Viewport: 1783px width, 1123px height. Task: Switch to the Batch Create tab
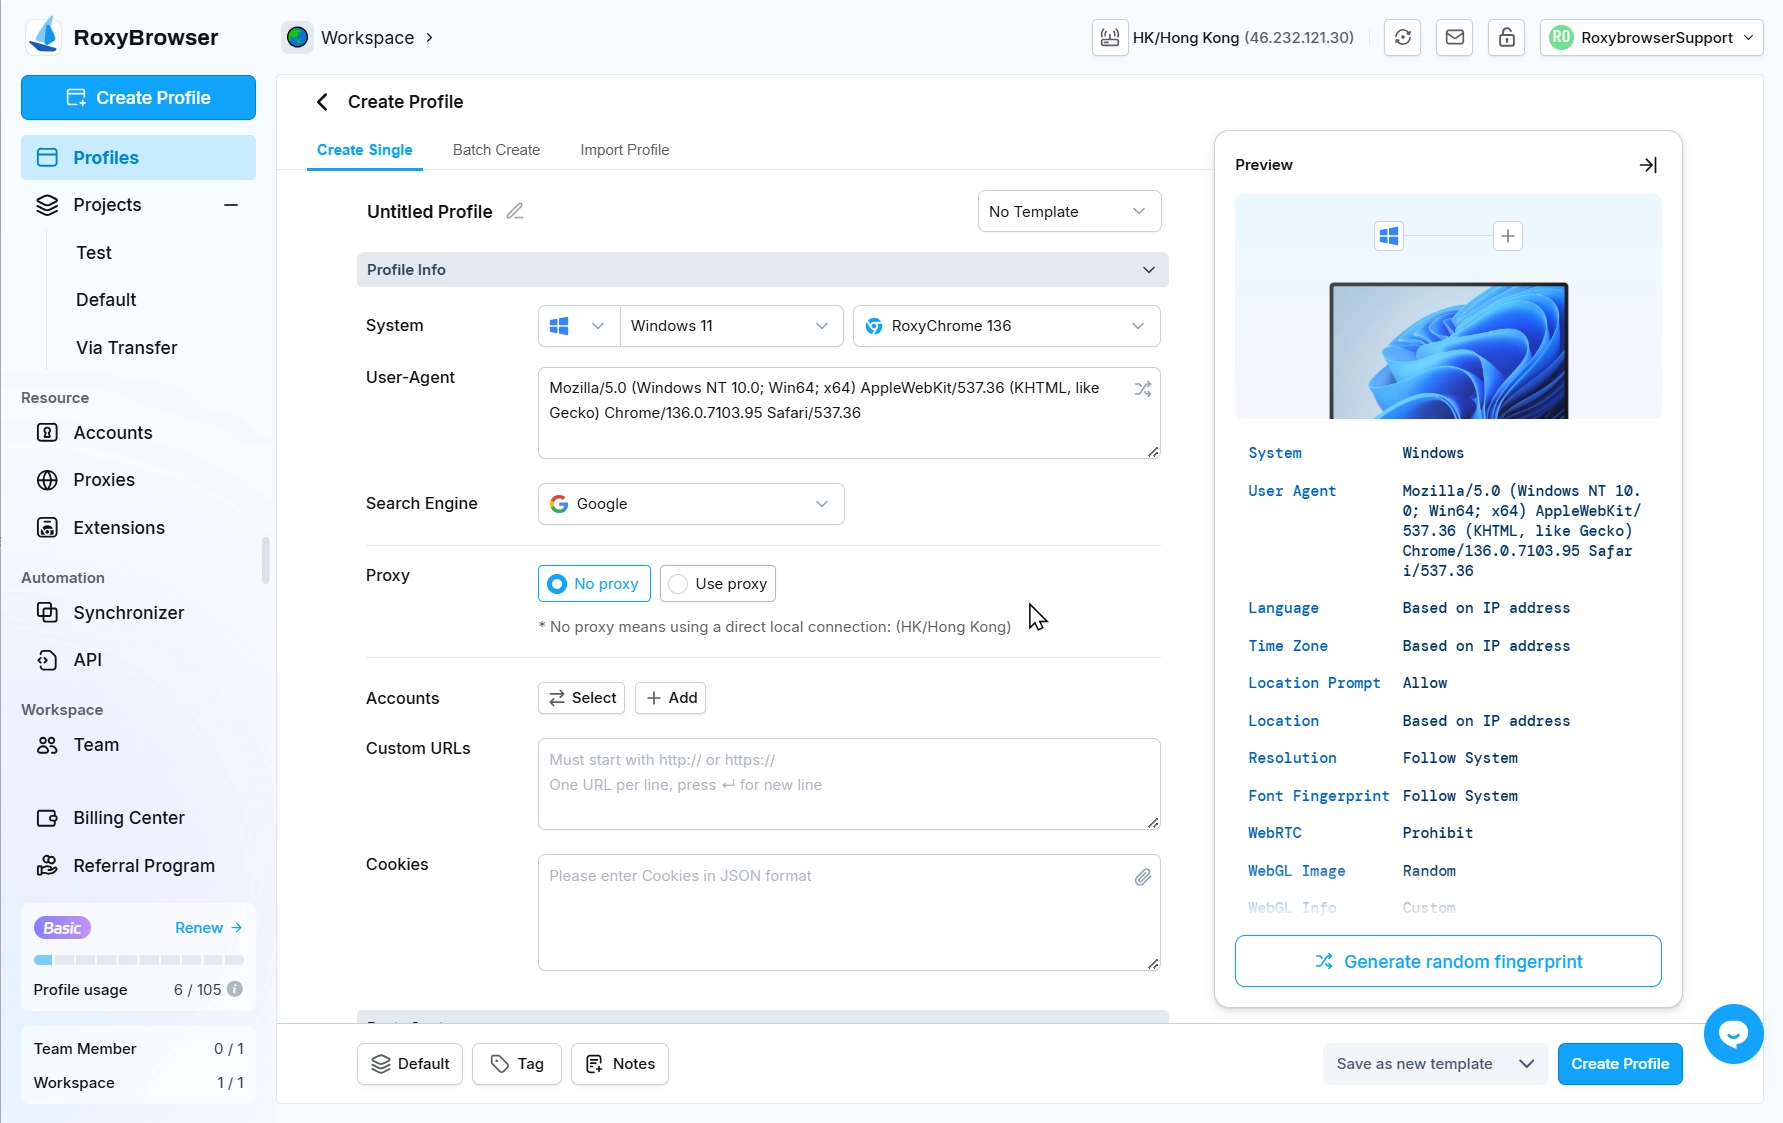coord(496,150)
